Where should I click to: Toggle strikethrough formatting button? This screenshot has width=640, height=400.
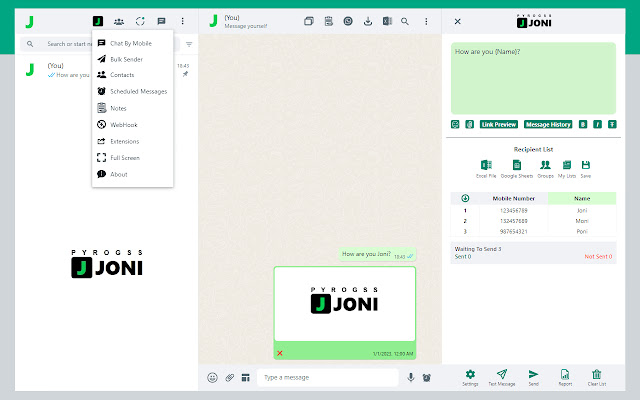[612, 124]
